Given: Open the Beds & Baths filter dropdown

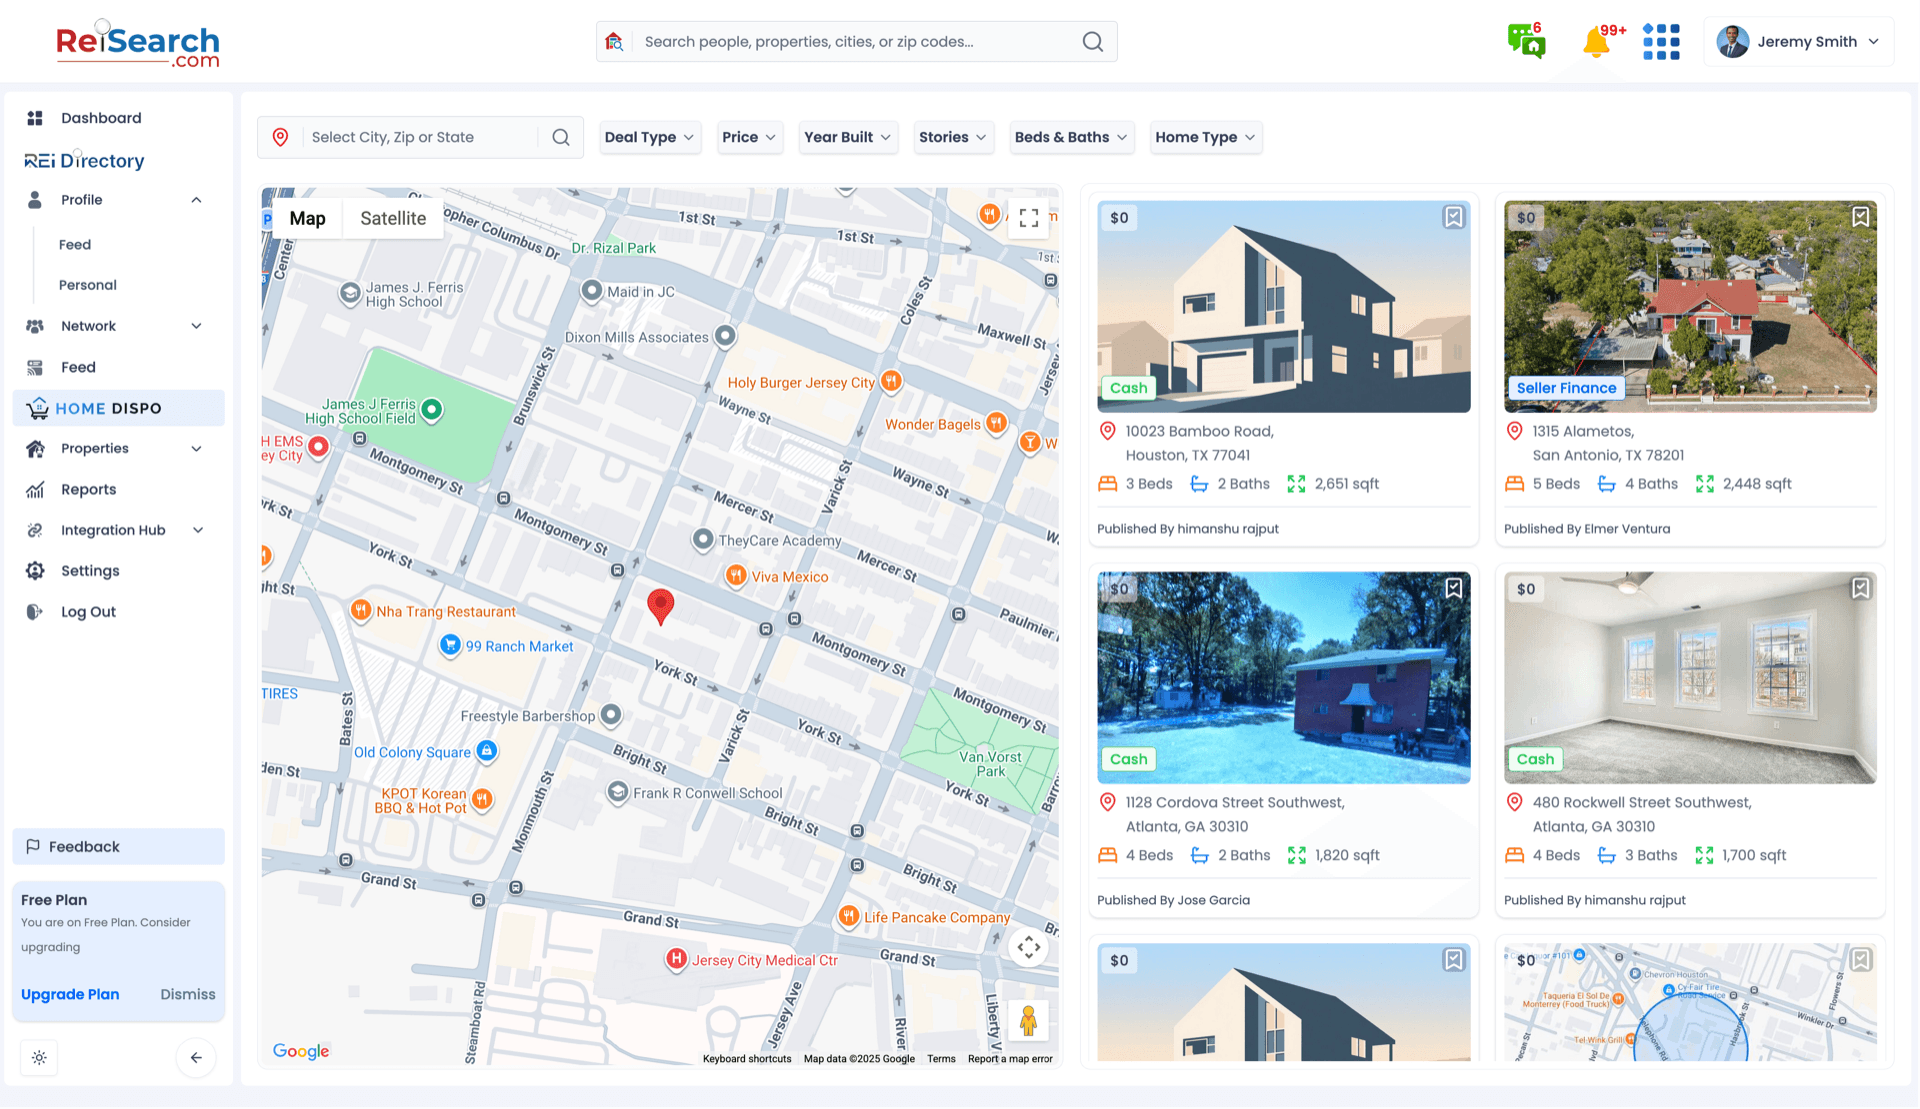Looking at the screenshot, I should [x=1071, y=138].
